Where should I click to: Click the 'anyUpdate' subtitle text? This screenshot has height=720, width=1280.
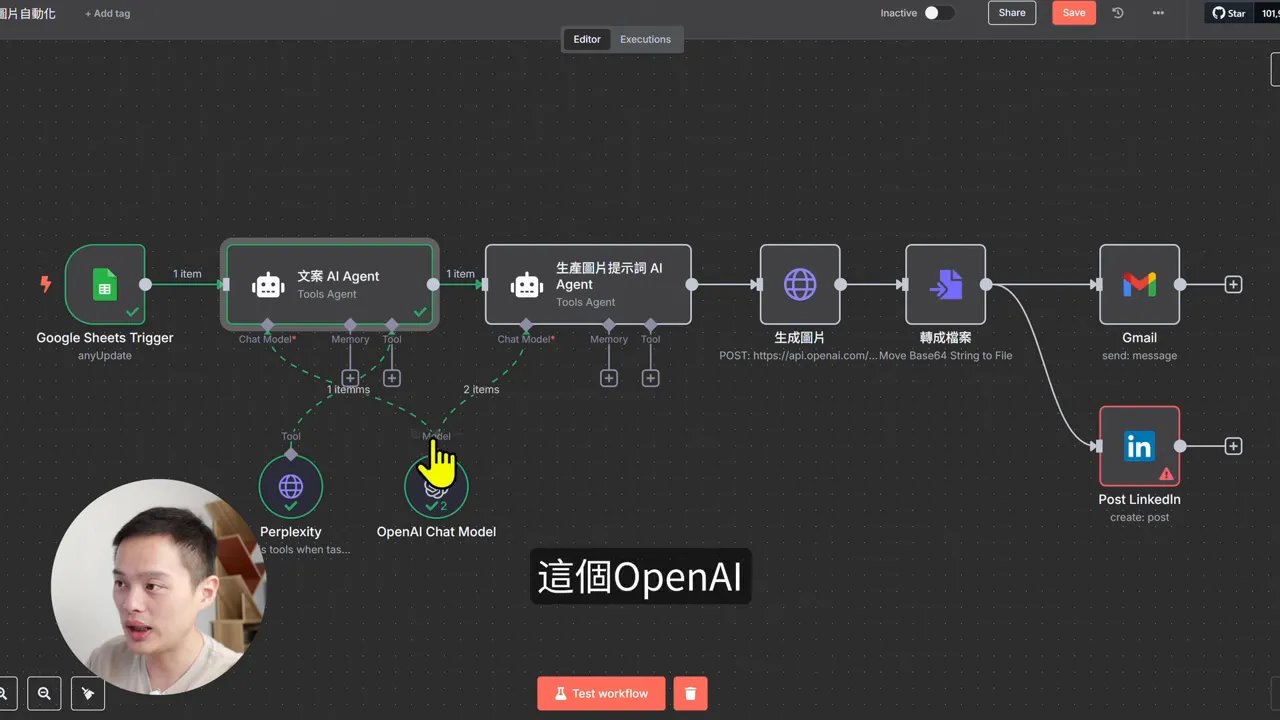click(x=105, y=356)
